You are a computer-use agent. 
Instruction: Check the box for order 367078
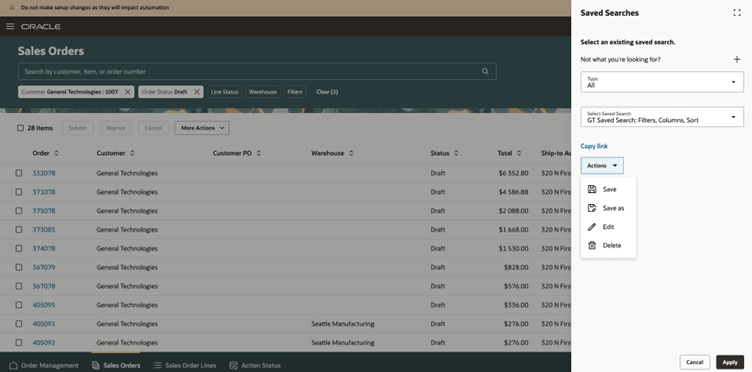(x=19, y=286)
